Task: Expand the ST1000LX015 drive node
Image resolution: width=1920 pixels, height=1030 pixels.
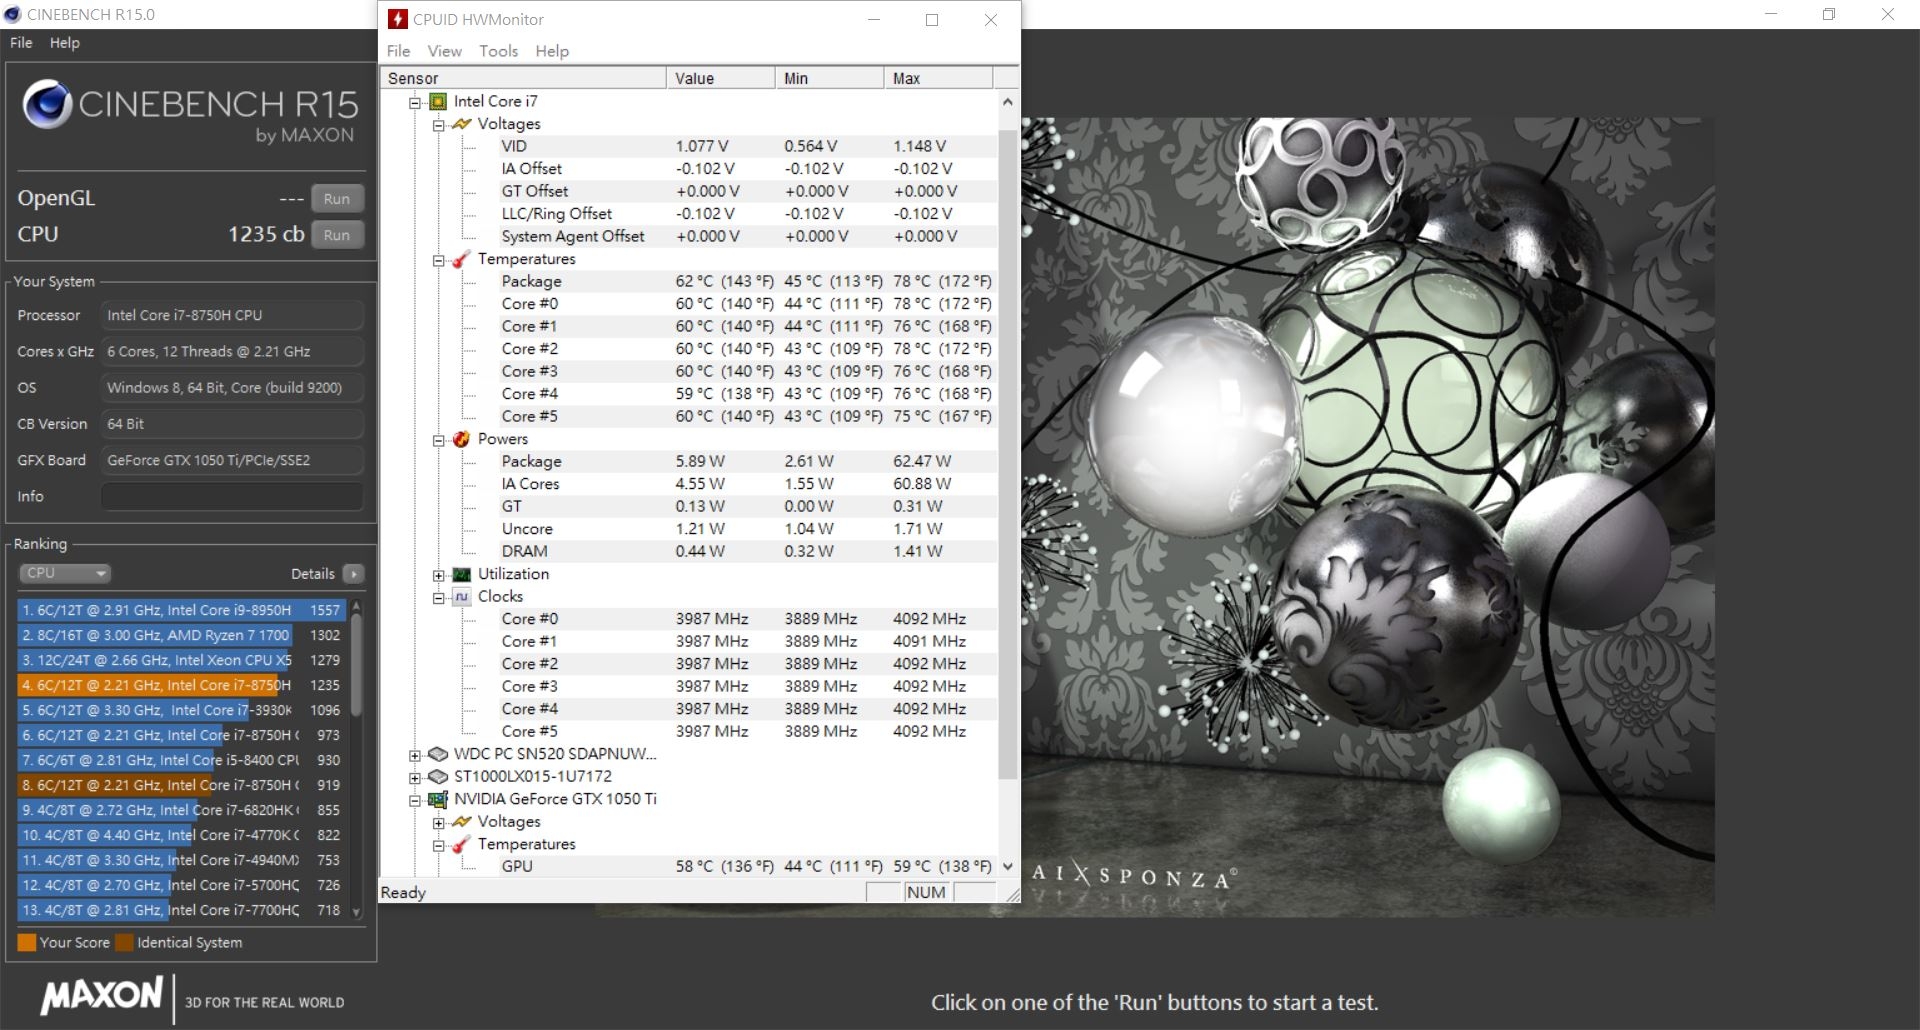Action: [x=415, y=777]
